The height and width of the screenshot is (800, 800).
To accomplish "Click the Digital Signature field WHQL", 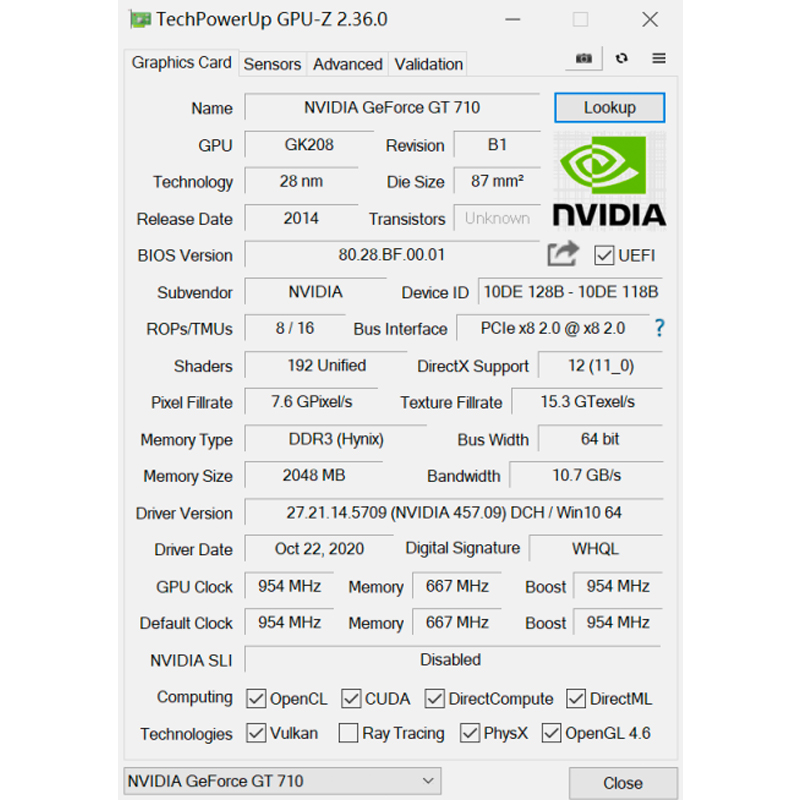I will [596, 548].
